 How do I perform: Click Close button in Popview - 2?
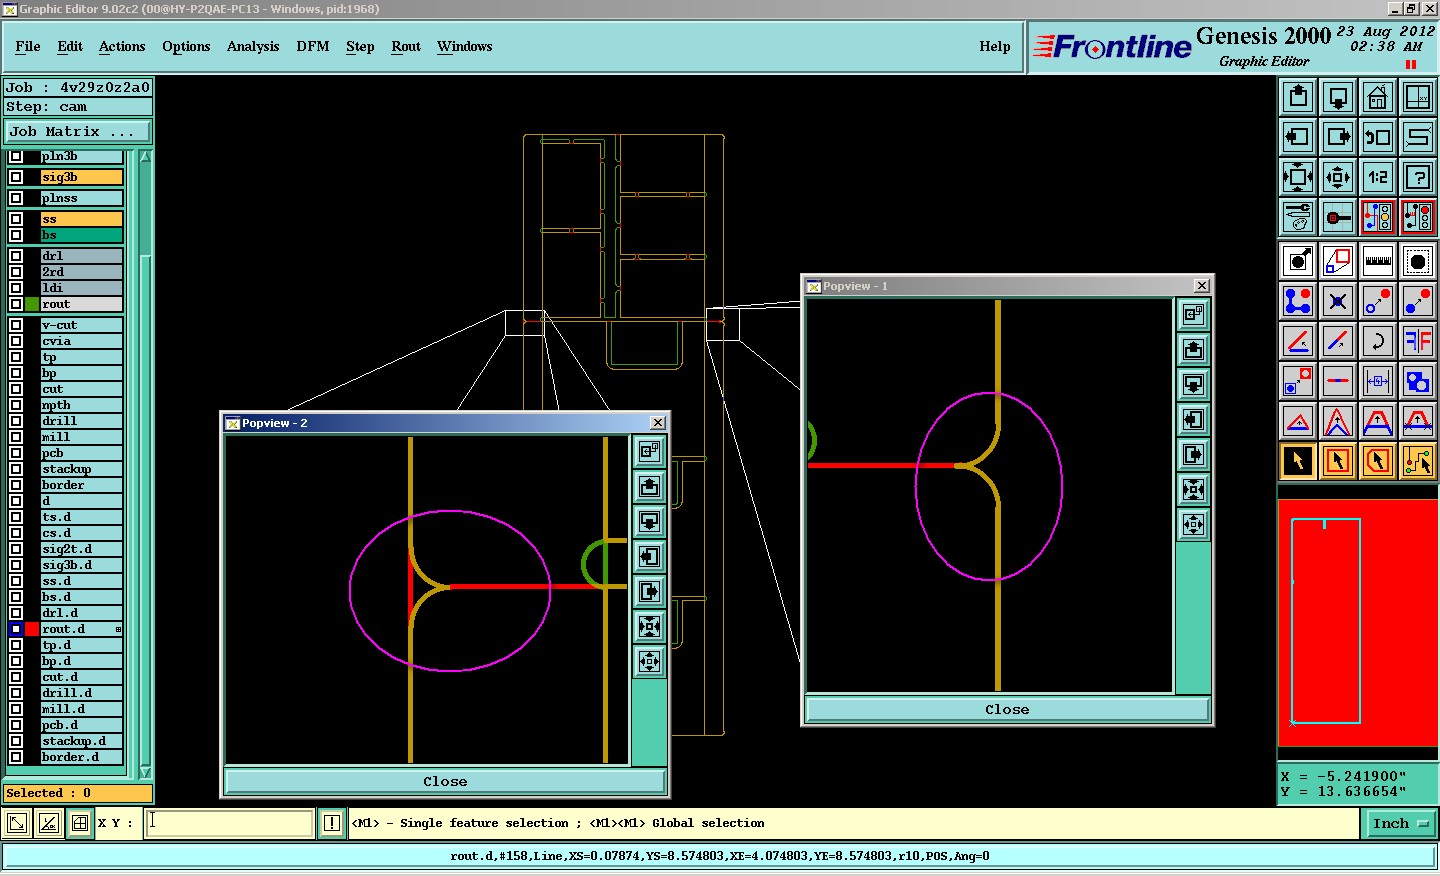[445, 782]
